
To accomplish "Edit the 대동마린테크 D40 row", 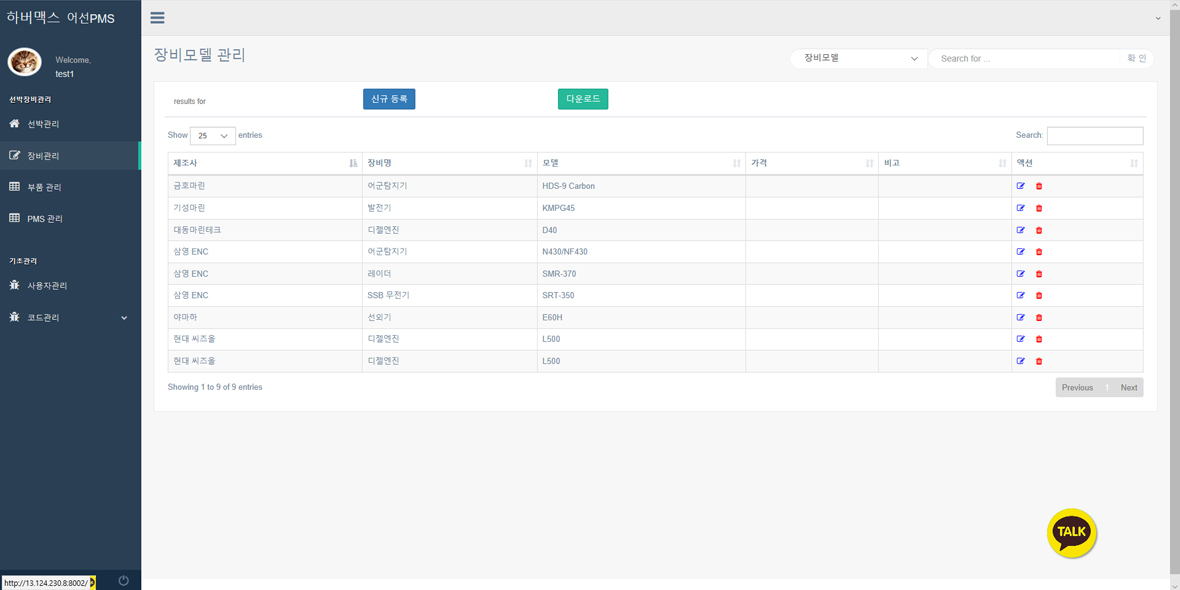I will pyautogui.click(x=1021, y=230).
